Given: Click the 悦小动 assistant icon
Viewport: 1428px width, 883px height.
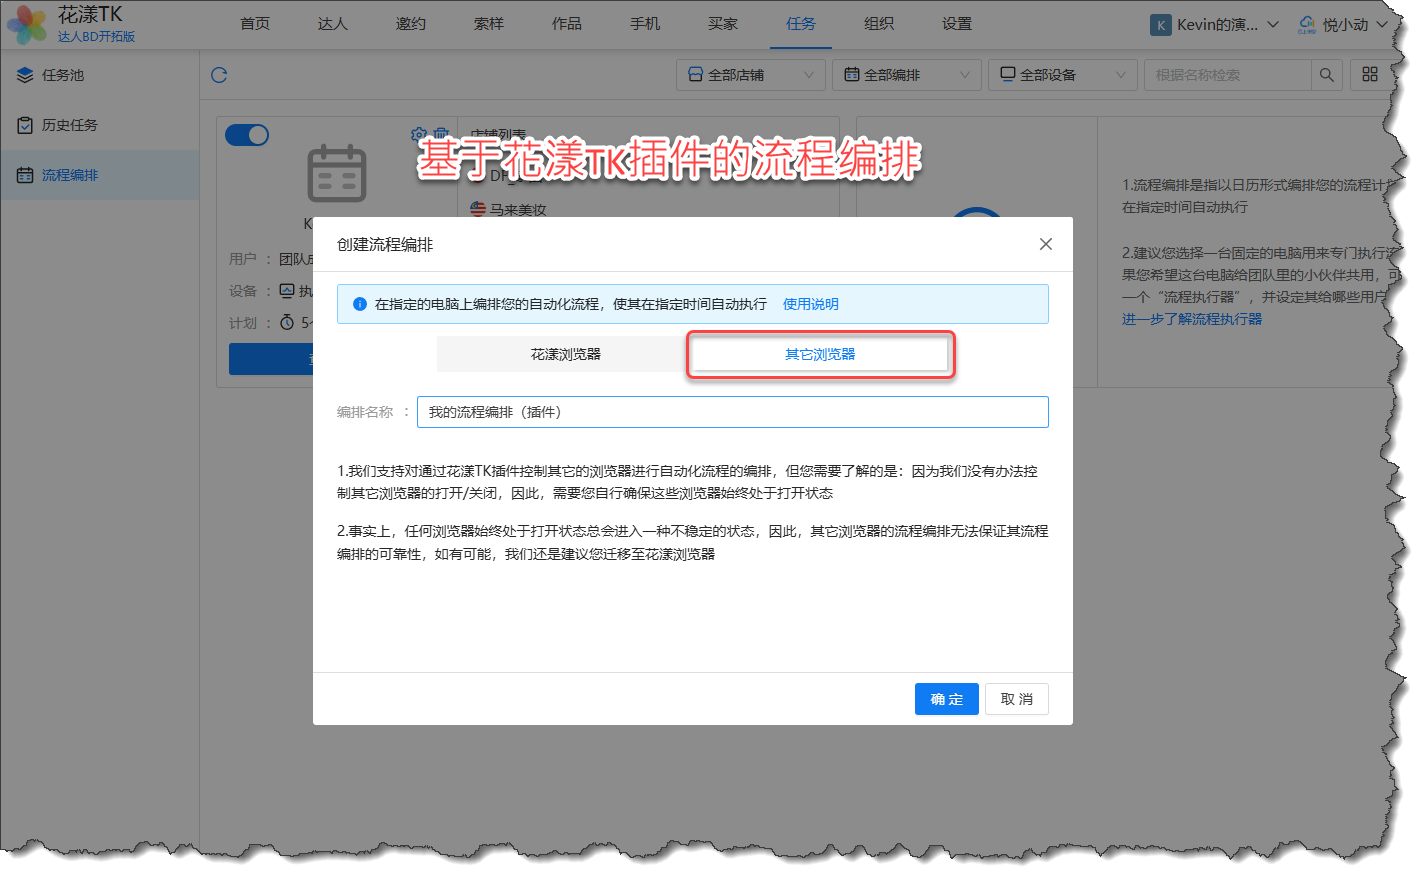Looking at the screenshot, I should [x=1307, y=24].
